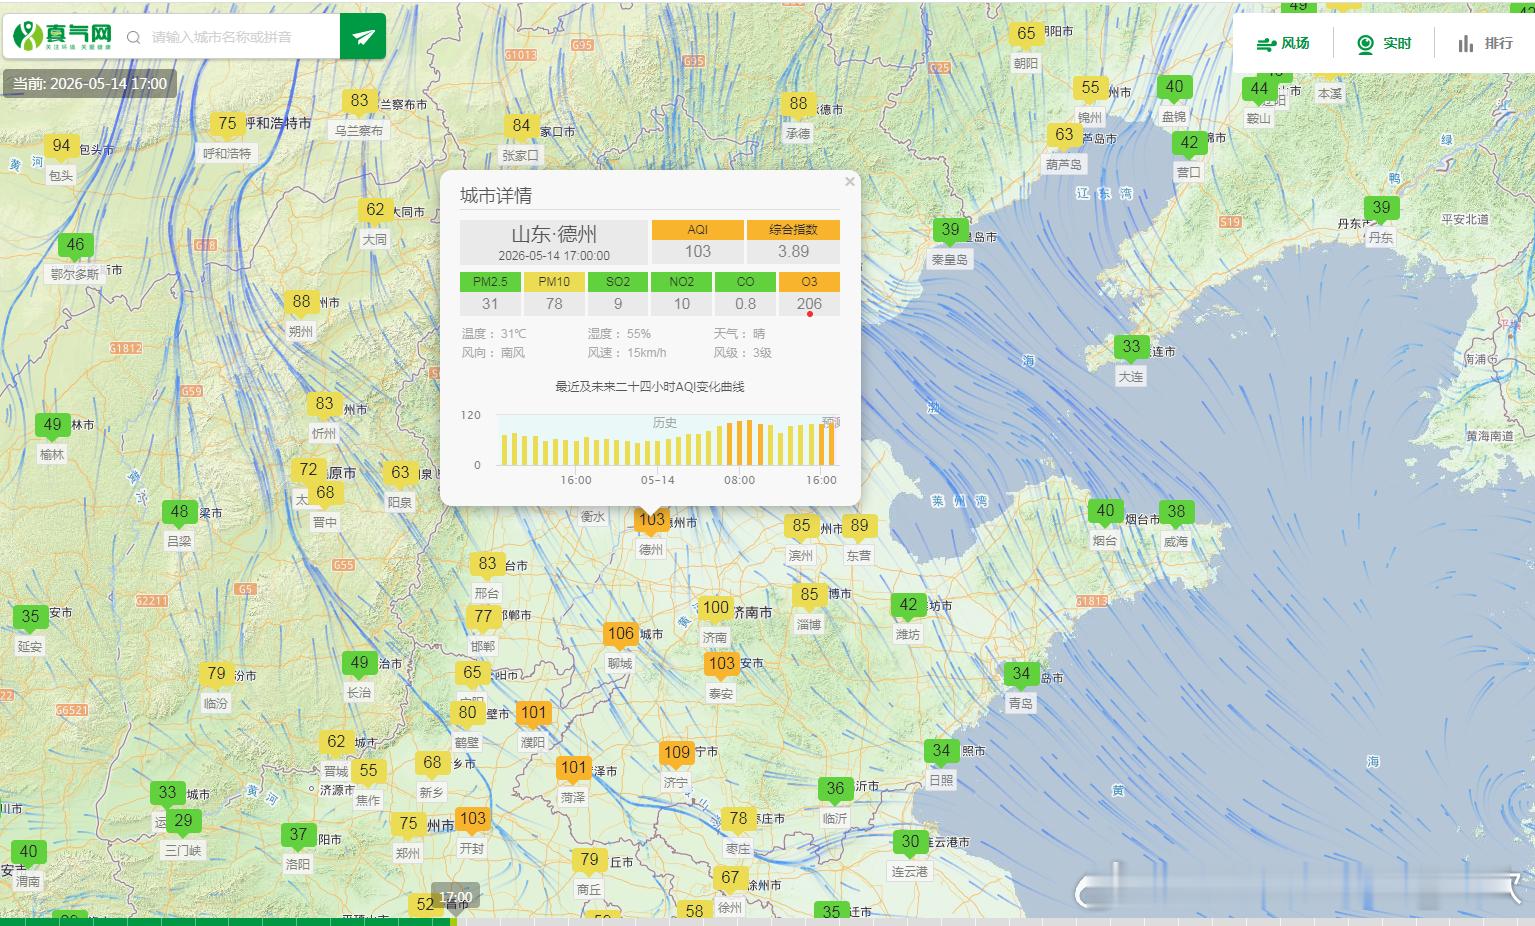Click the 葫芦岛 marker showing 63
Image resolution: width=1535 pixels, height=926 pixels.
click(1064, 135)
